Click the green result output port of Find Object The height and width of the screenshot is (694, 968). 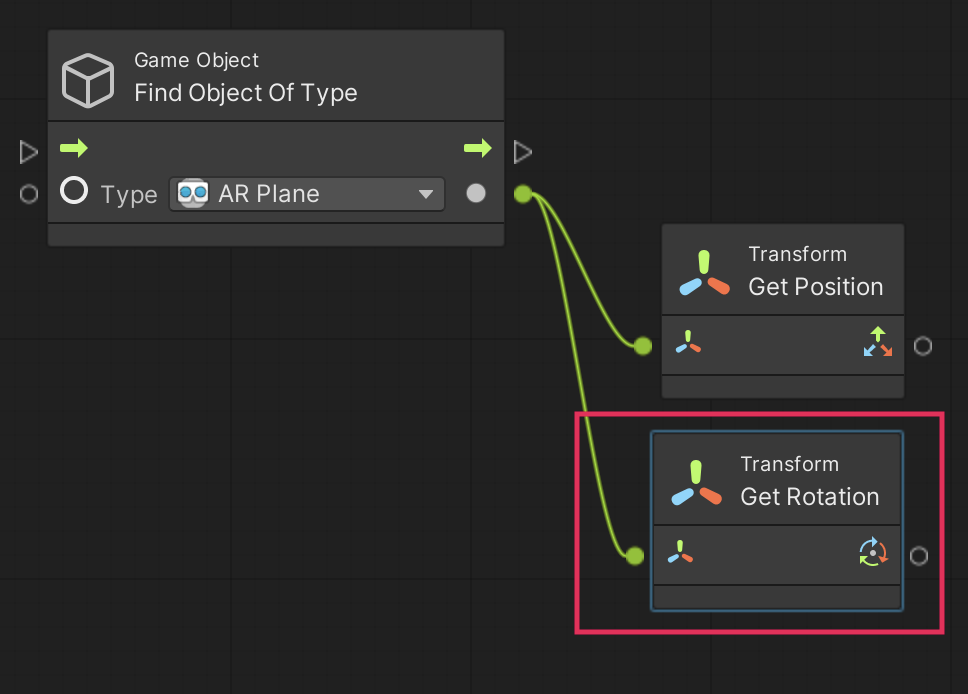tap(522, 194)
